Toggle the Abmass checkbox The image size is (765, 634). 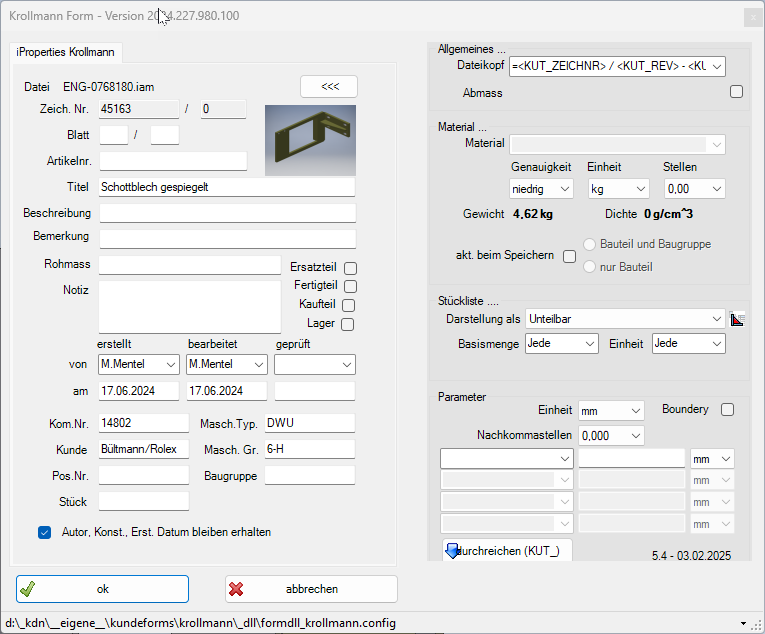736,92
